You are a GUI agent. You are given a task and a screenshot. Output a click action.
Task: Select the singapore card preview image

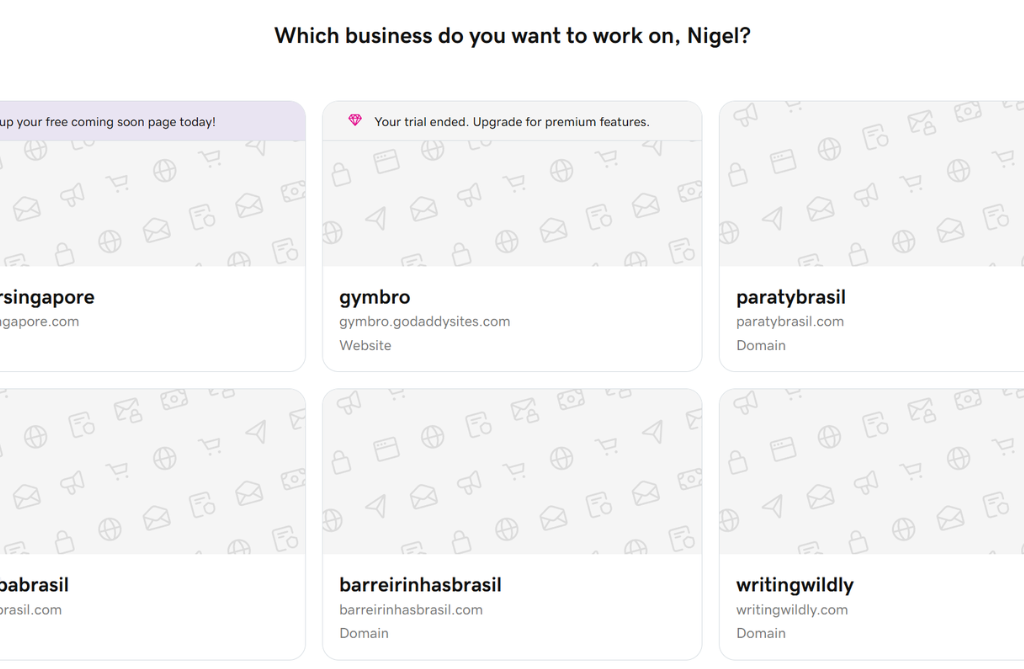(x=150, y=204)
